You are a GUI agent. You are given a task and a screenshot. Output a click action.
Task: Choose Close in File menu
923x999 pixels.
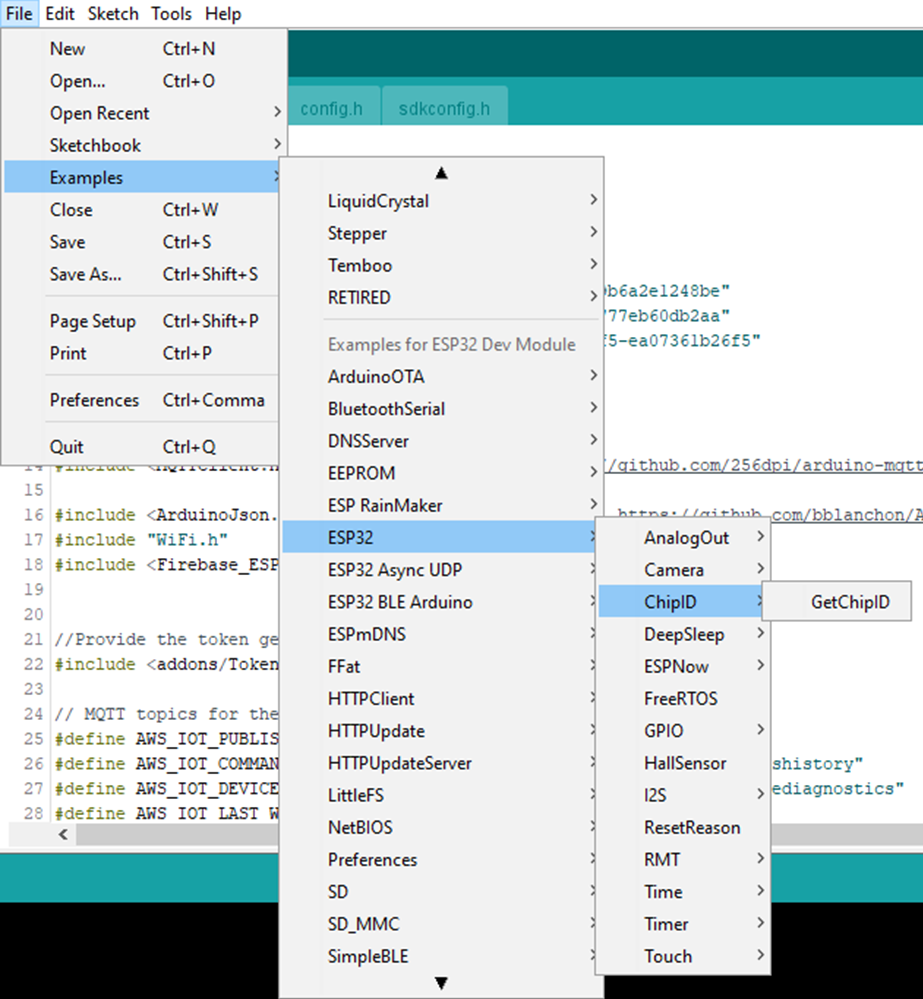(x=143, y=210)
